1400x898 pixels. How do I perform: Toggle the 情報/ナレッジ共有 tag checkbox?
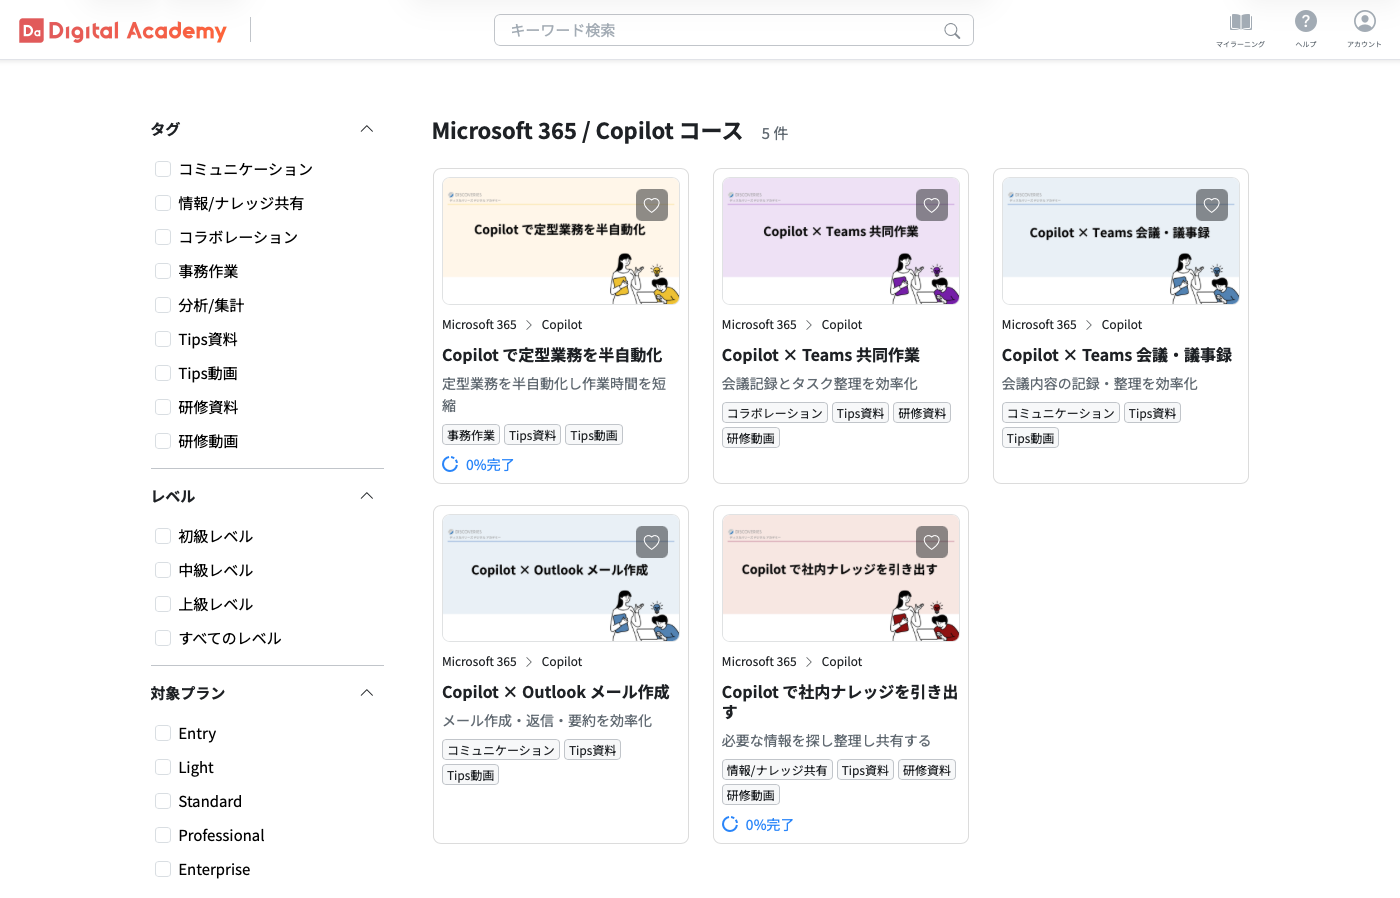pos(163,203)
